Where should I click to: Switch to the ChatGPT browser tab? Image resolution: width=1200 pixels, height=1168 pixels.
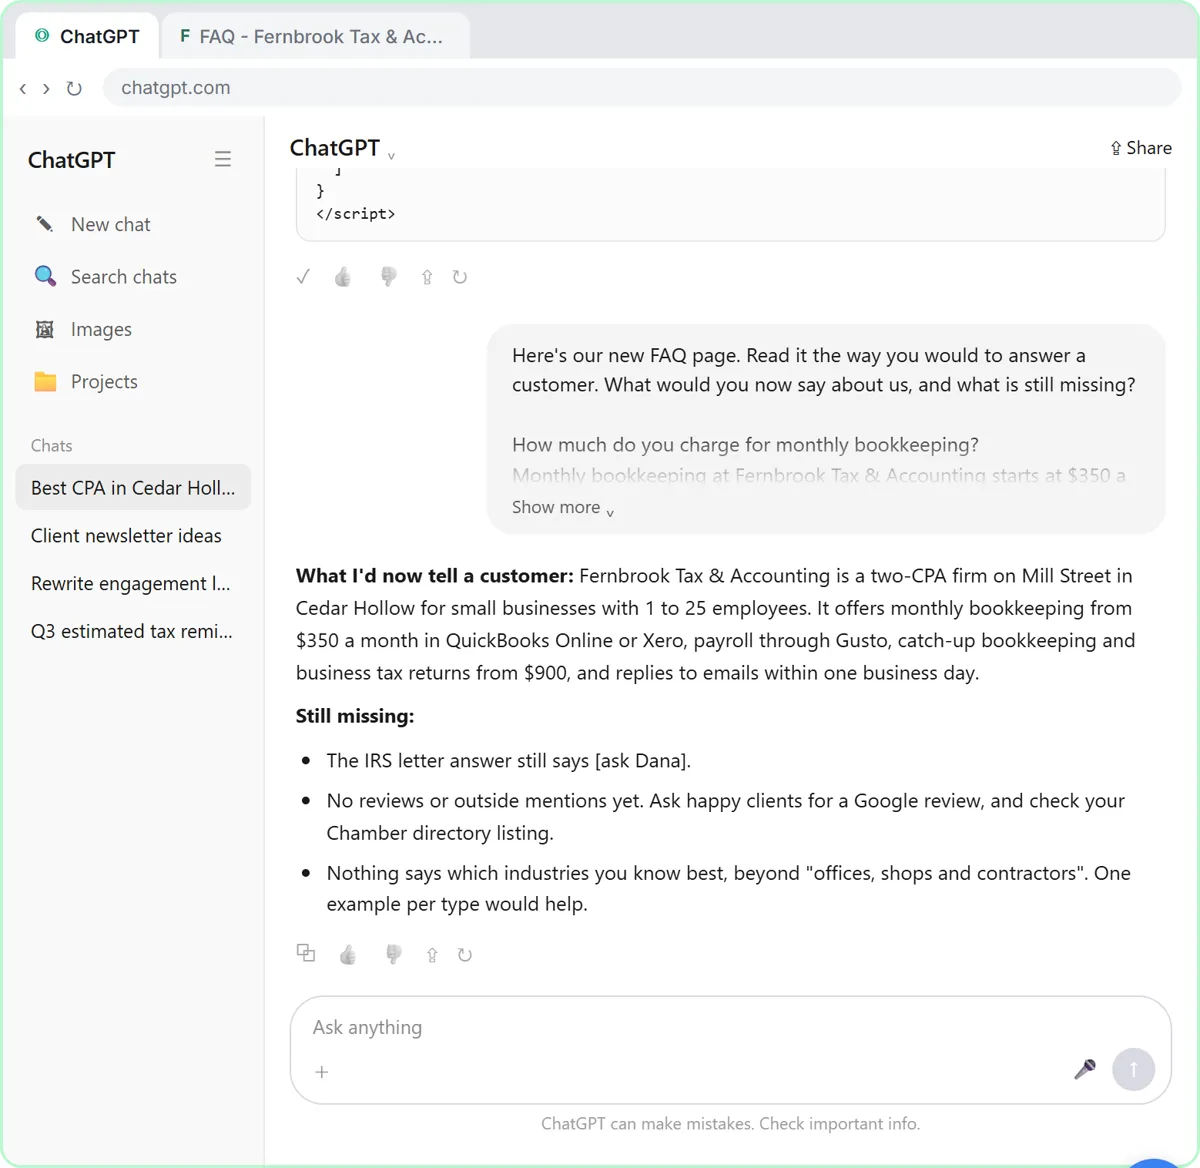point(87,37)
